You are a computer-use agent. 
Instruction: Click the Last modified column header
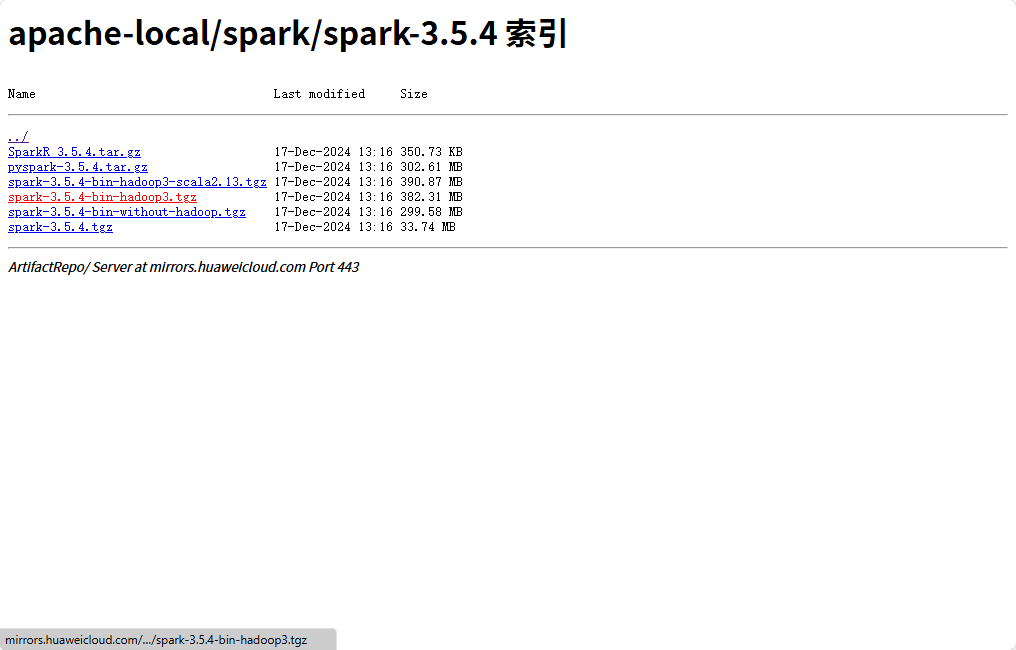tap(319, 94)
